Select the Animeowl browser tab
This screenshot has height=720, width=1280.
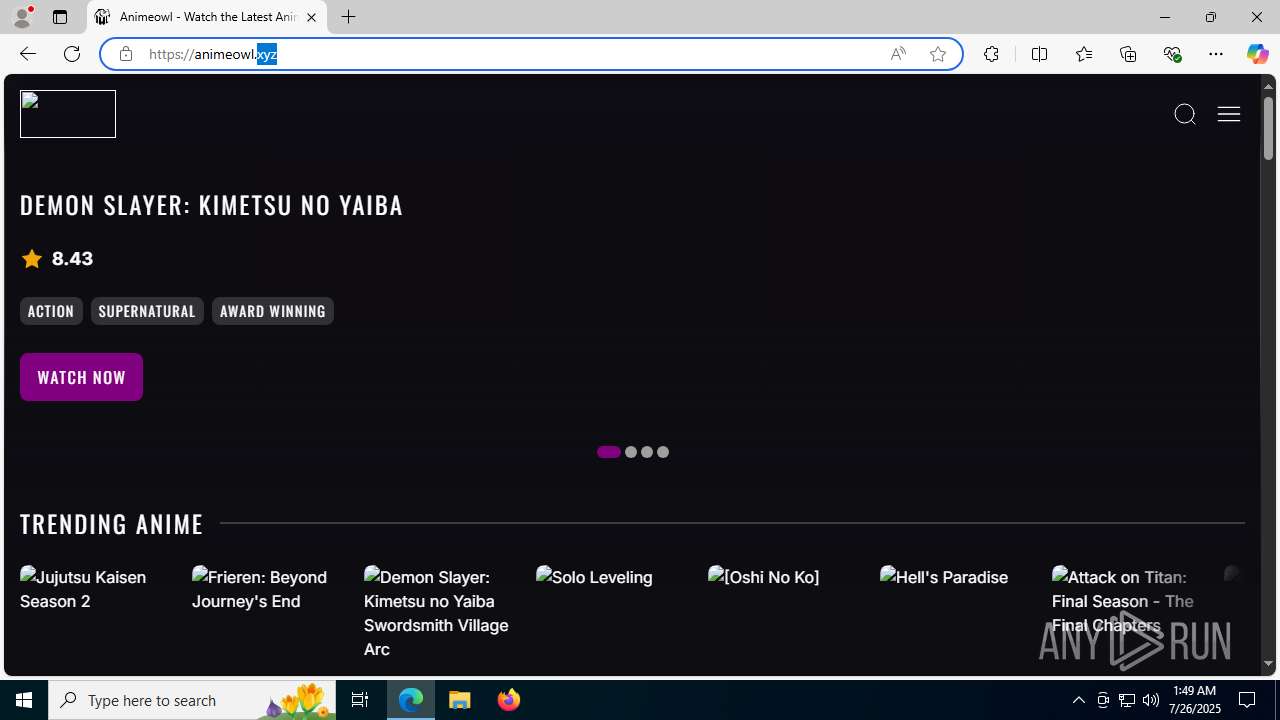tap(207, 17)
